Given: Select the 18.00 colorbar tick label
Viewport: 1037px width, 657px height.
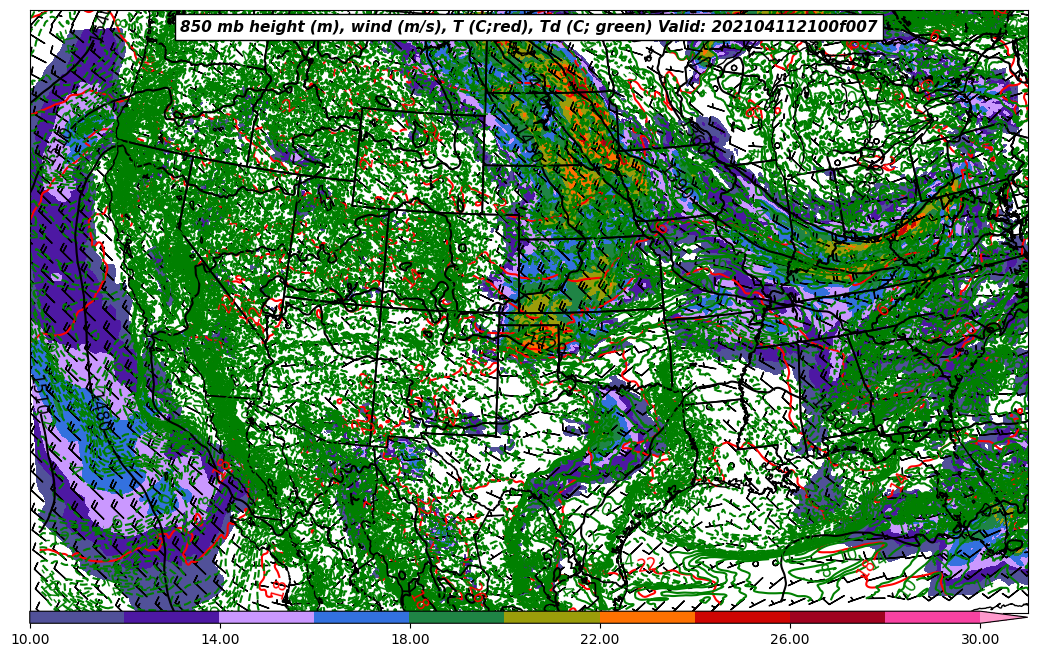Looking at the screenshot, I should click(x=410, y=638).
